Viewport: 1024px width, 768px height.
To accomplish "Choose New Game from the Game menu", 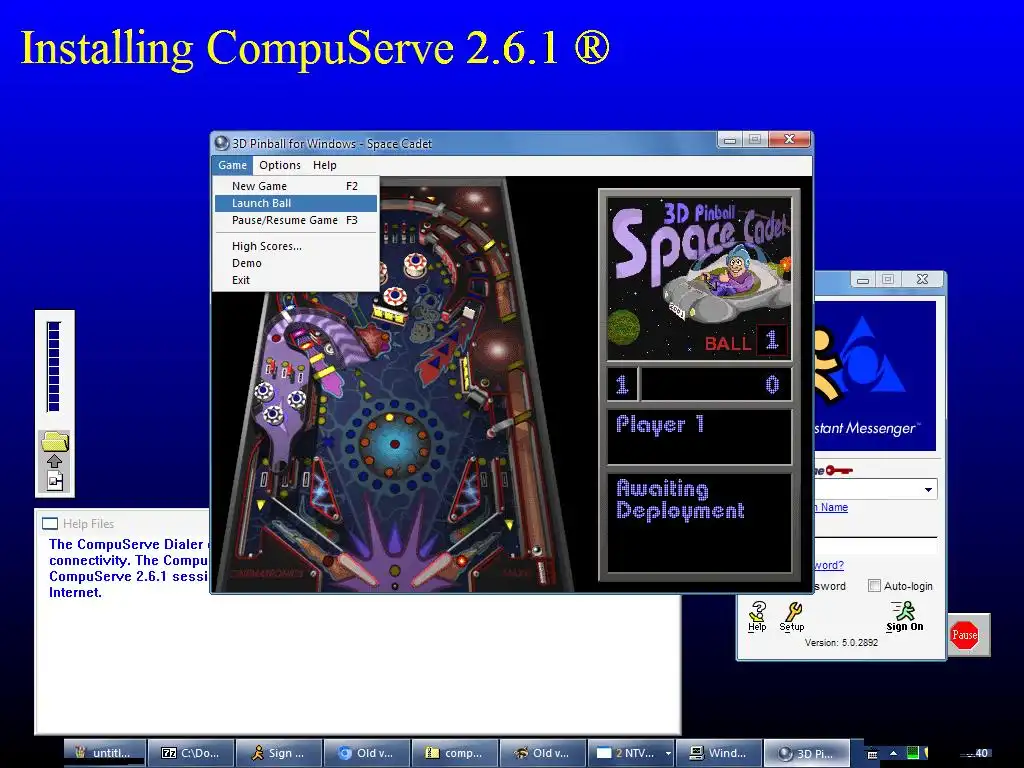I will click(296, 186).
